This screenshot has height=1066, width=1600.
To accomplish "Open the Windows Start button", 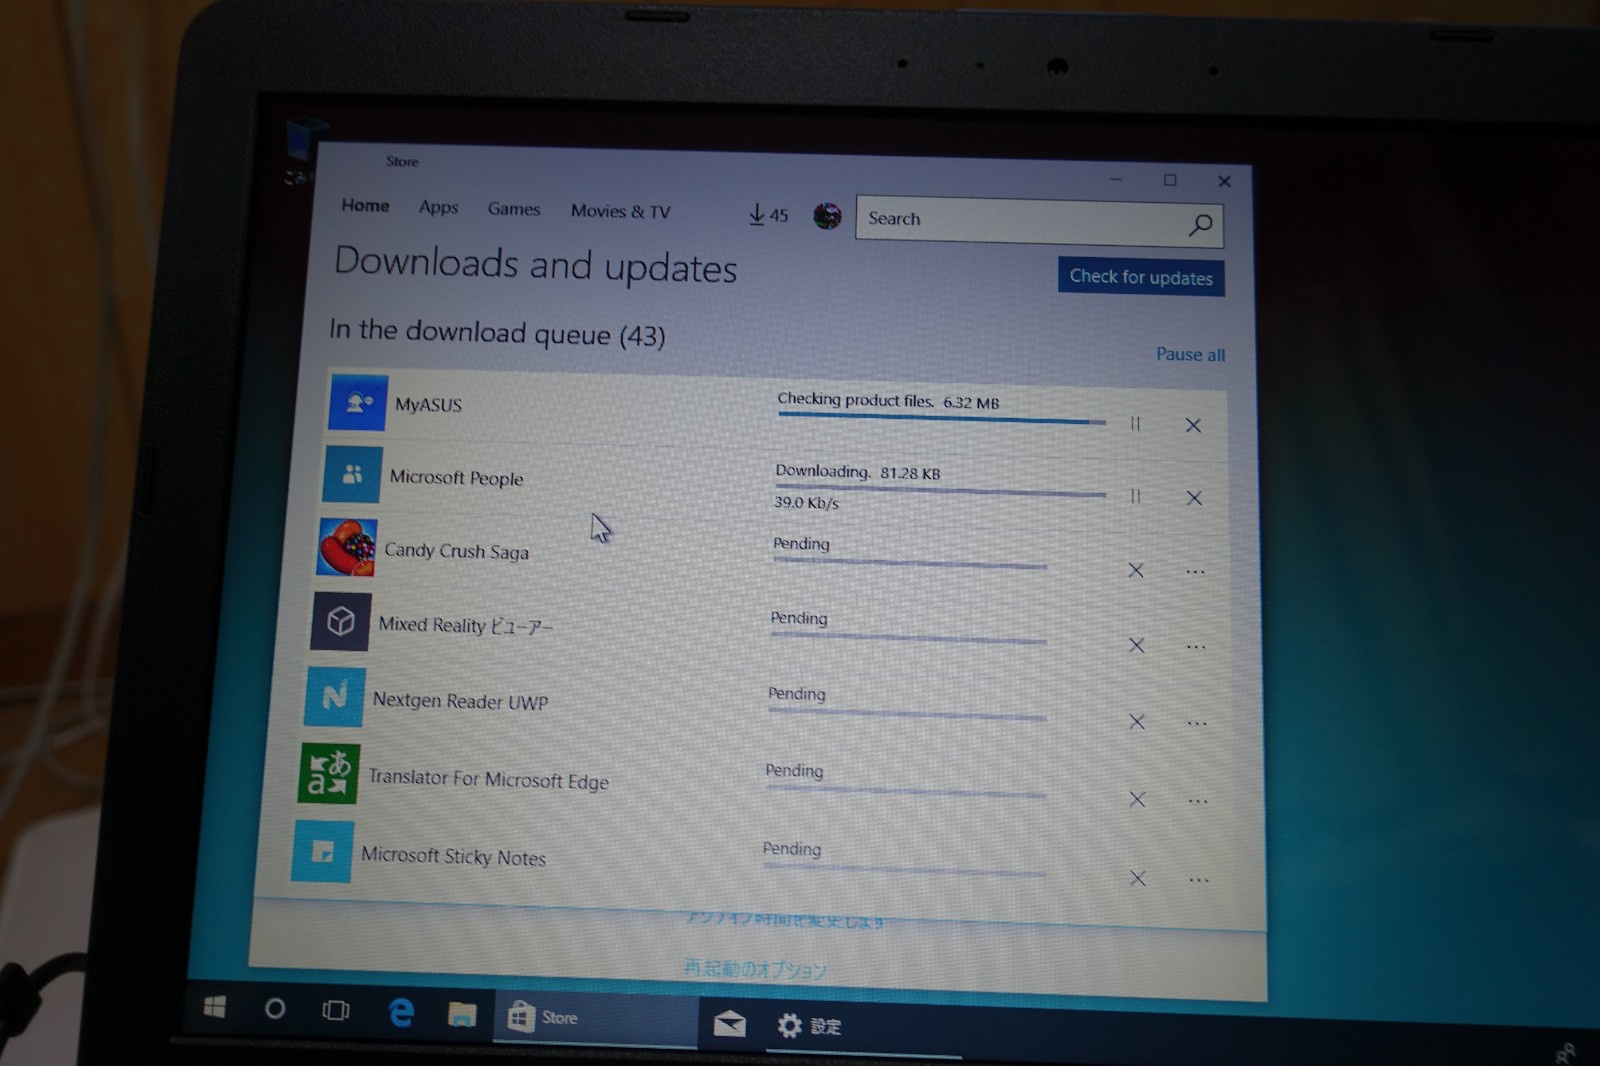I will tap(214, 1006).
